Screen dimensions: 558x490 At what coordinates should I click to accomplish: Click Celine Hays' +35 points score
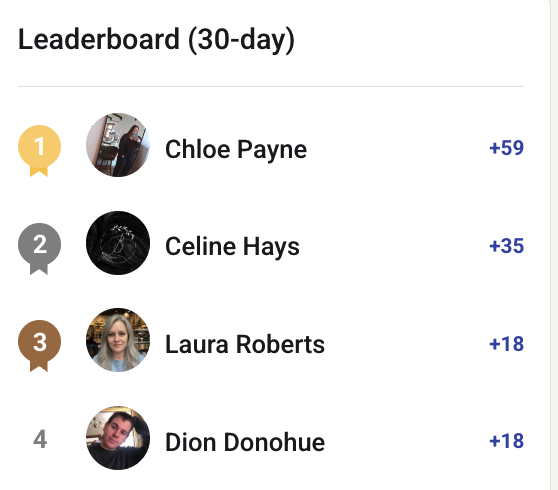(506, 246)
